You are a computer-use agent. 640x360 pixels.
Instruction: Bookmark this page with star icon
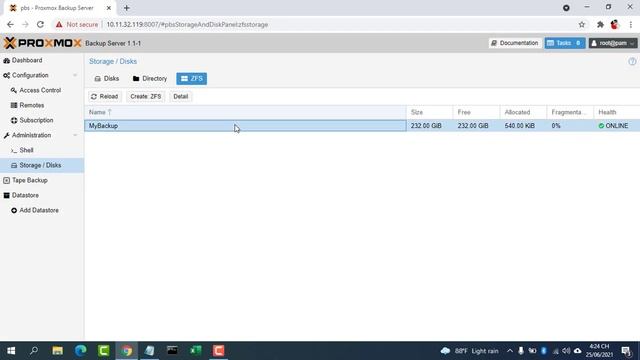(x=582, y=24)
